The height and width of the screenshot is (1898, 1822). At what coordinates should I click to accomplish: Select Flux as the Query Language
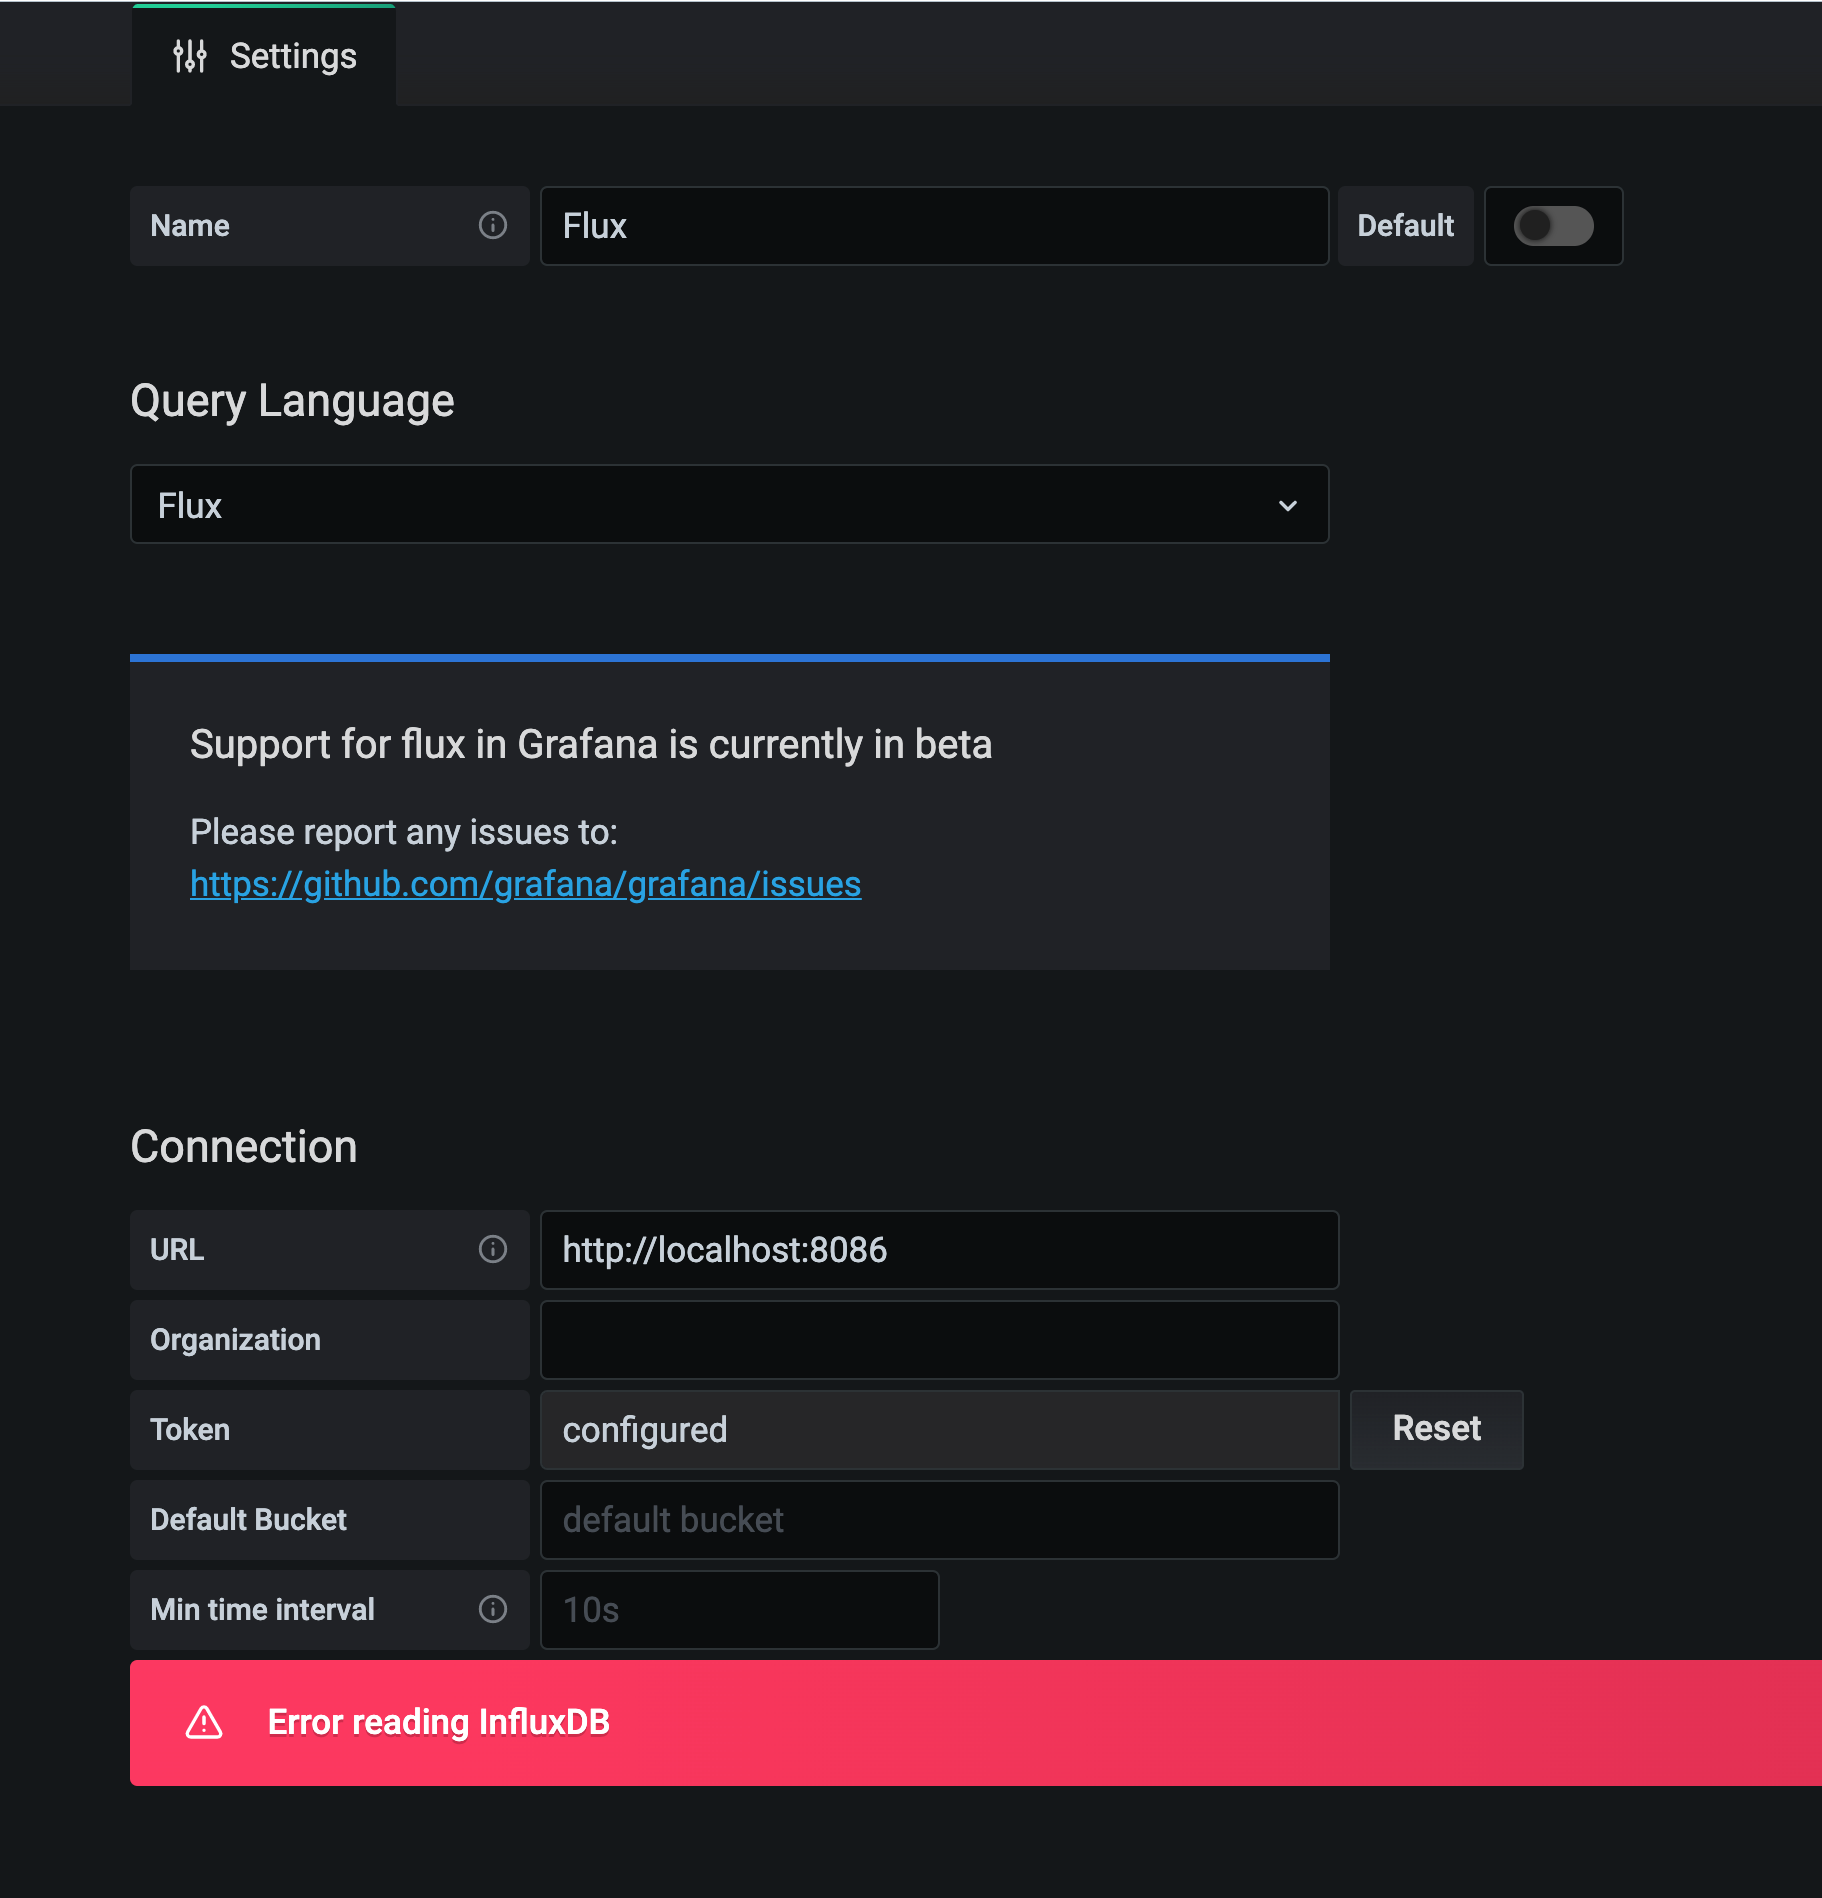pyautogui.click(x=729, y=504)
